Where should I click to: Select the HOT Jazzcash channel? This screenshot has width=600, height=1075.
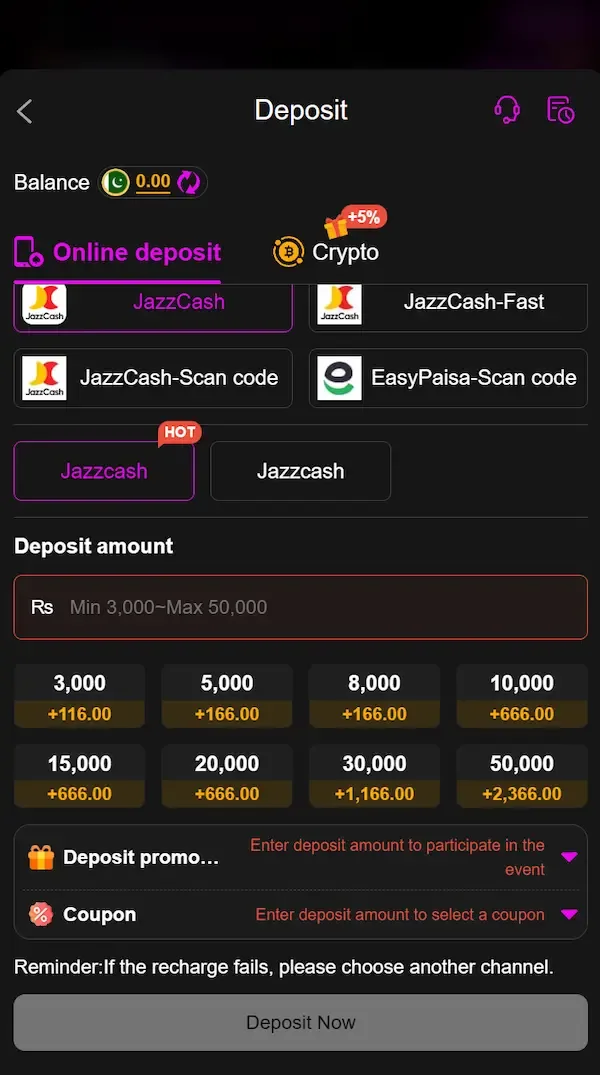click(104, 471)
